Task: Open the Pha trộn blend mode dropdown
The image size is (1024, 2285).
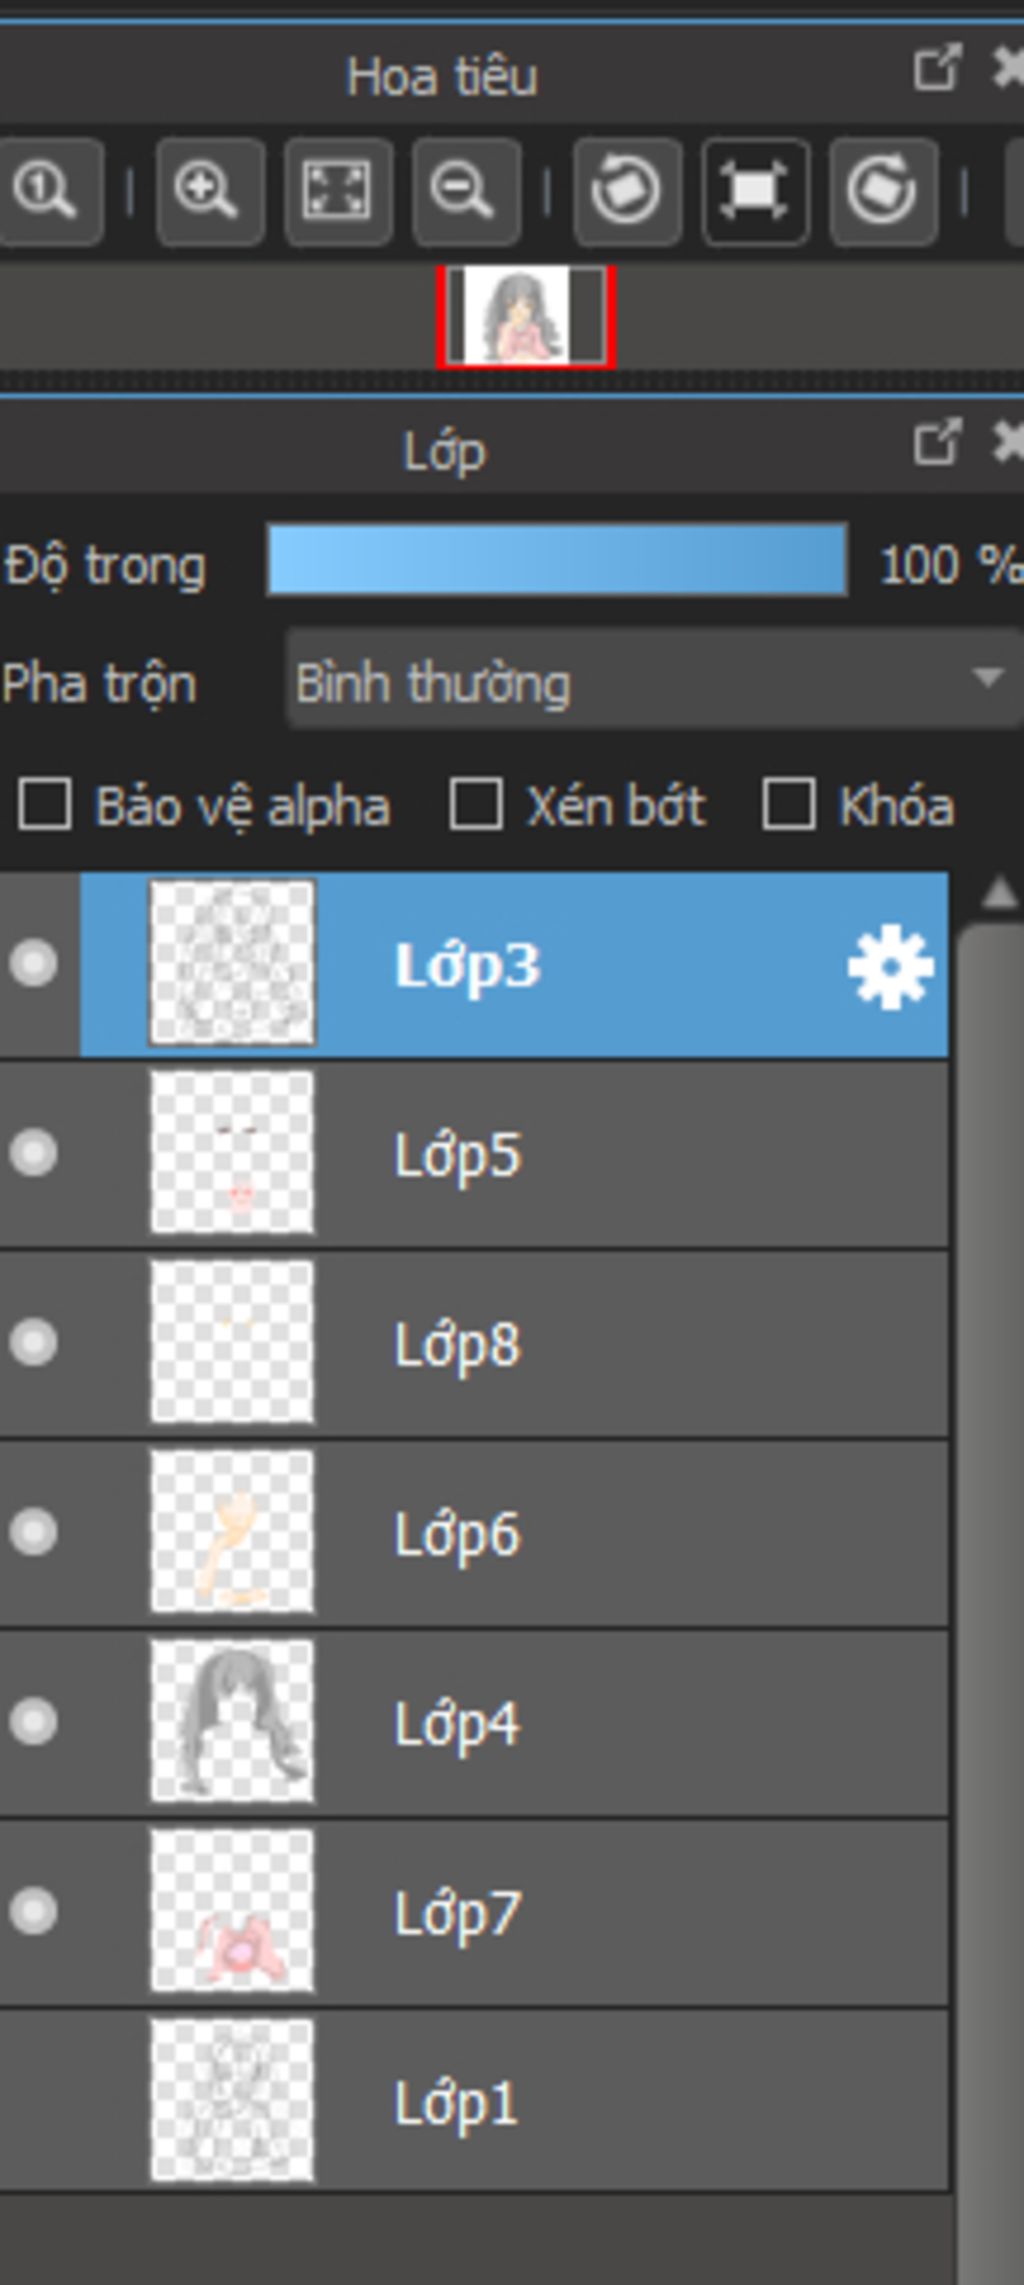Action: [654, 679]
